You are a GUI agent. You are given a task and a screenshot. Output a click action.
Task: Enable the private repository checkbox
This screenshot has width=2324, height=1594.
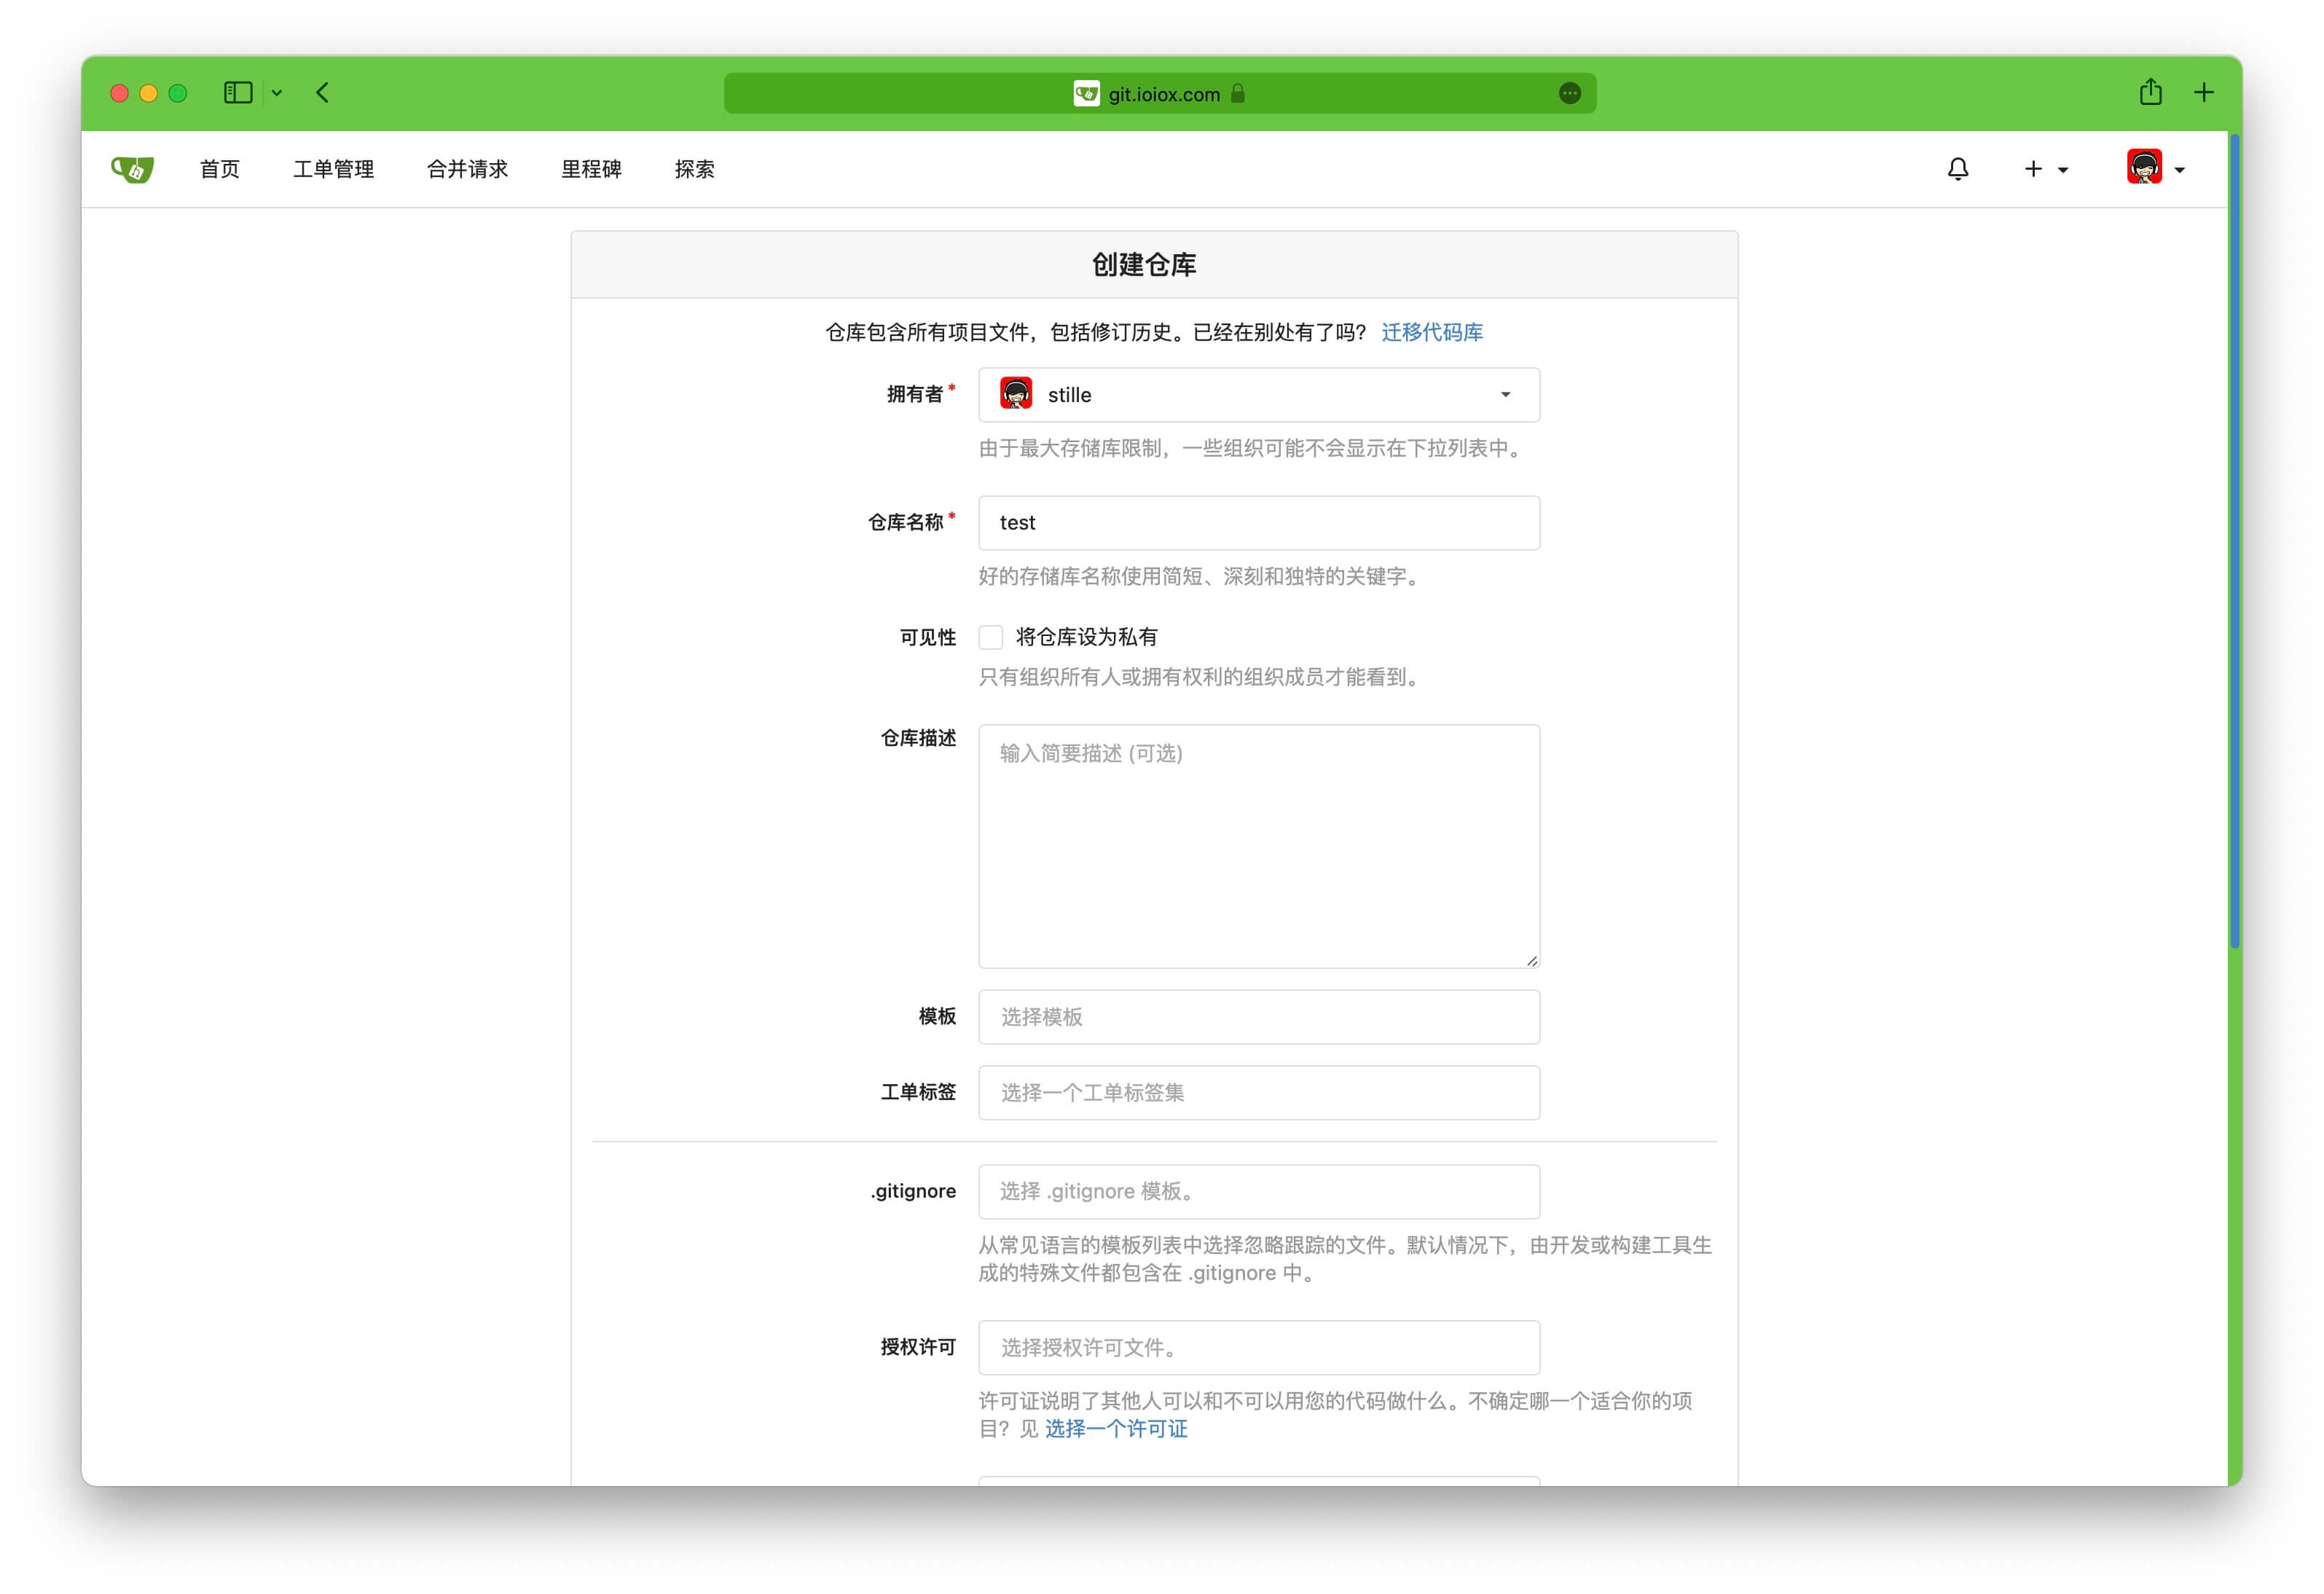click(990, 637)
